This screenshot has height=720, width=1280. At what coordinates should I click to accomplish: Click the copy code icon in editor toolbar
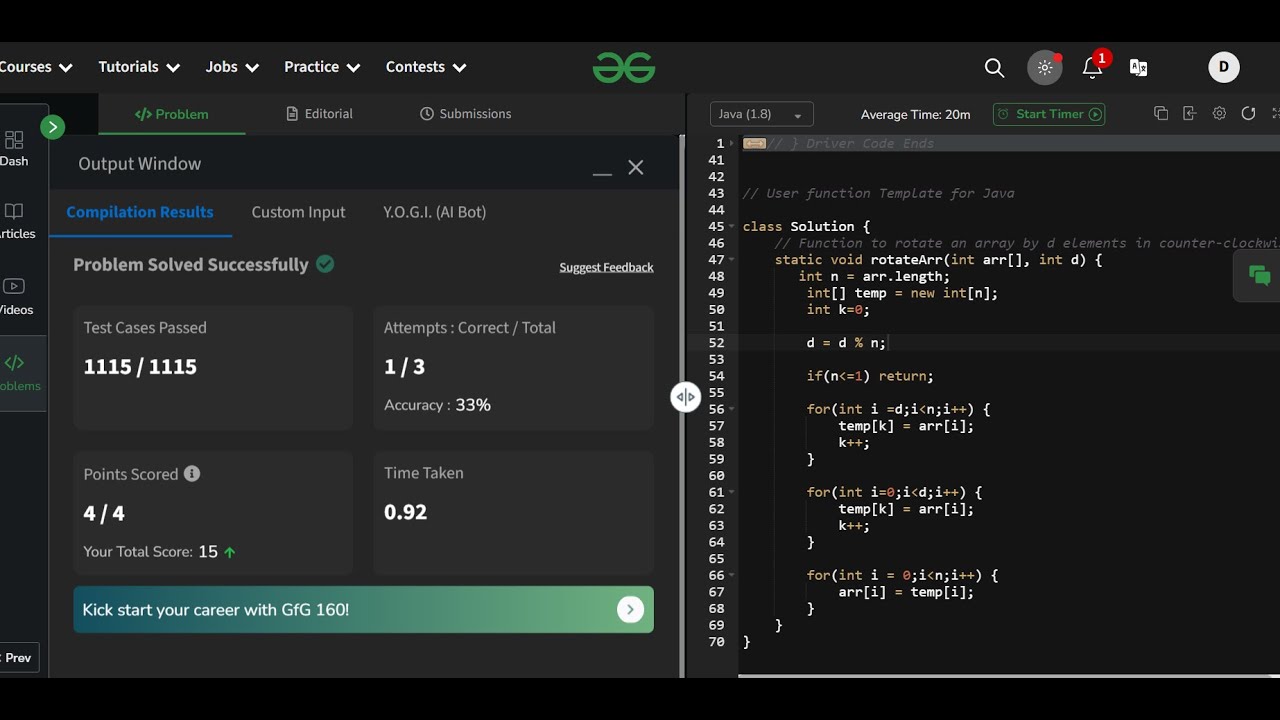(x=1161, y=113)
